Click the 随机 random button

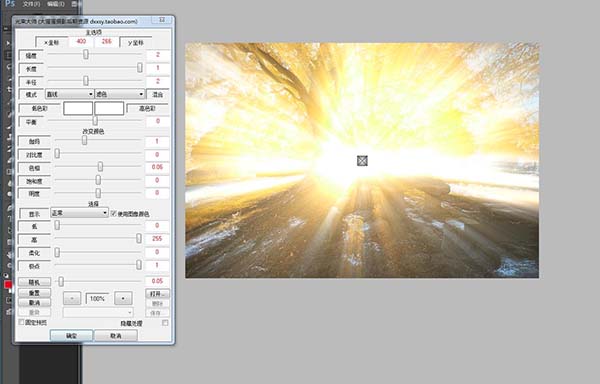click(x=34, y=282)
